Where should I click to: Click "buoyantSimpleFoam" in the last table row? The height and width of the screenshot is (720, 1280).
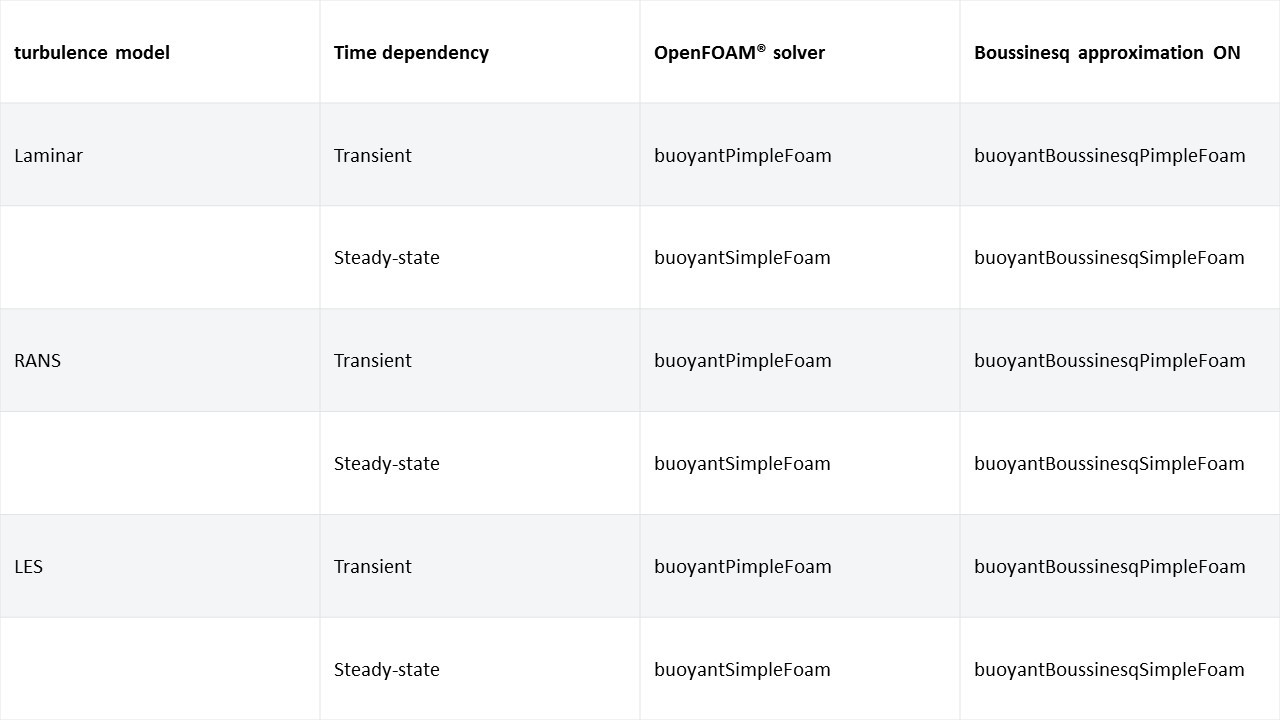(x=742, y=670)
